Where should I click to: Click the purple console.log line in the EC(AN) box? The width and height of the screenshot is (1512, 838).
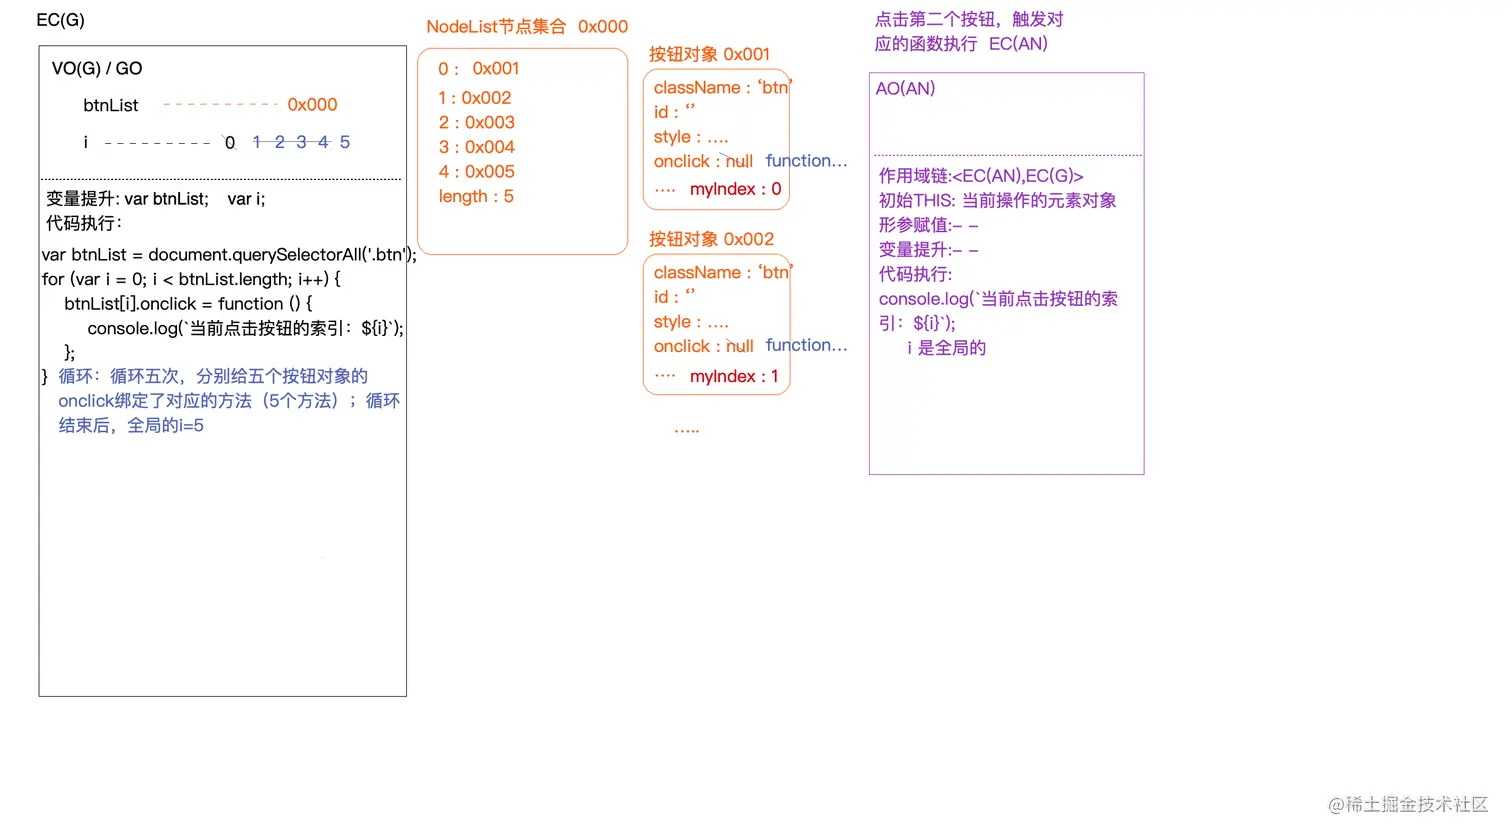998,310
